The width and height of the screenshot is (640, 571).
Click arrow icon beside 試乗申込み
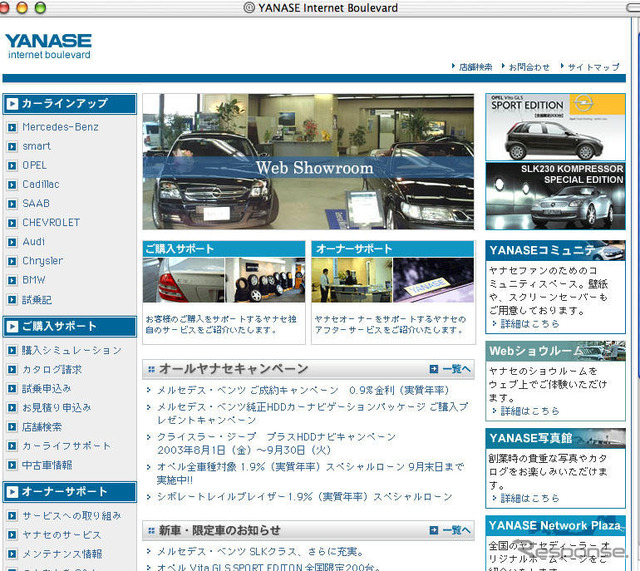click(x=12, y=389)
